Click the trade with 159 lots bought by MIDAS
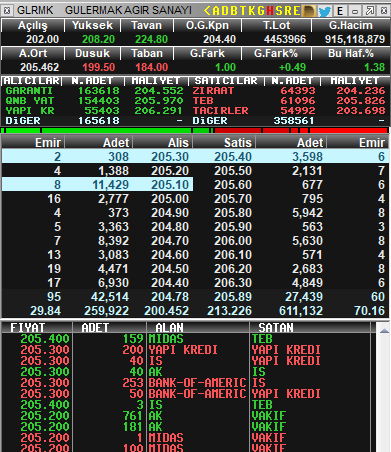Screen dimensions: 391x452 [186, 339]
